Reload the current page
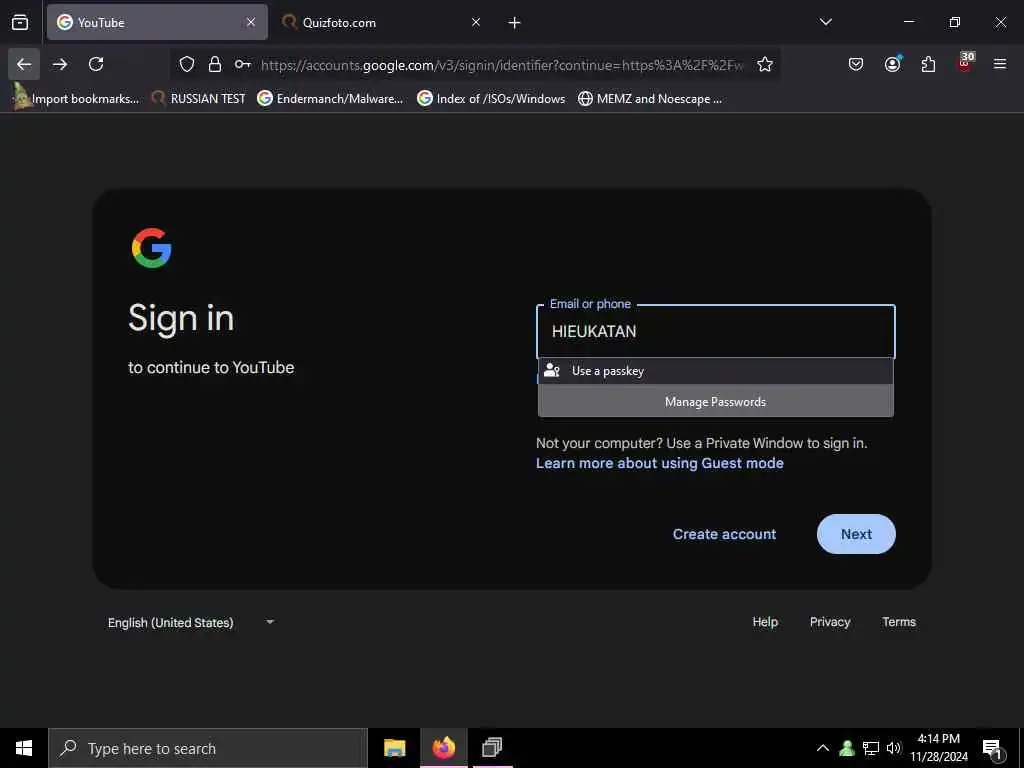 pyautogui.click(x=96, y=64)
